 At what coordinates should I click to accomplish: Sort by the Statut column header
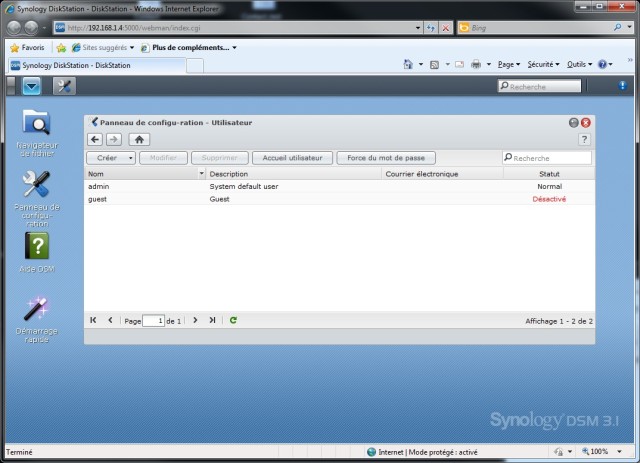pyautogui.click(x=549, y=174)
